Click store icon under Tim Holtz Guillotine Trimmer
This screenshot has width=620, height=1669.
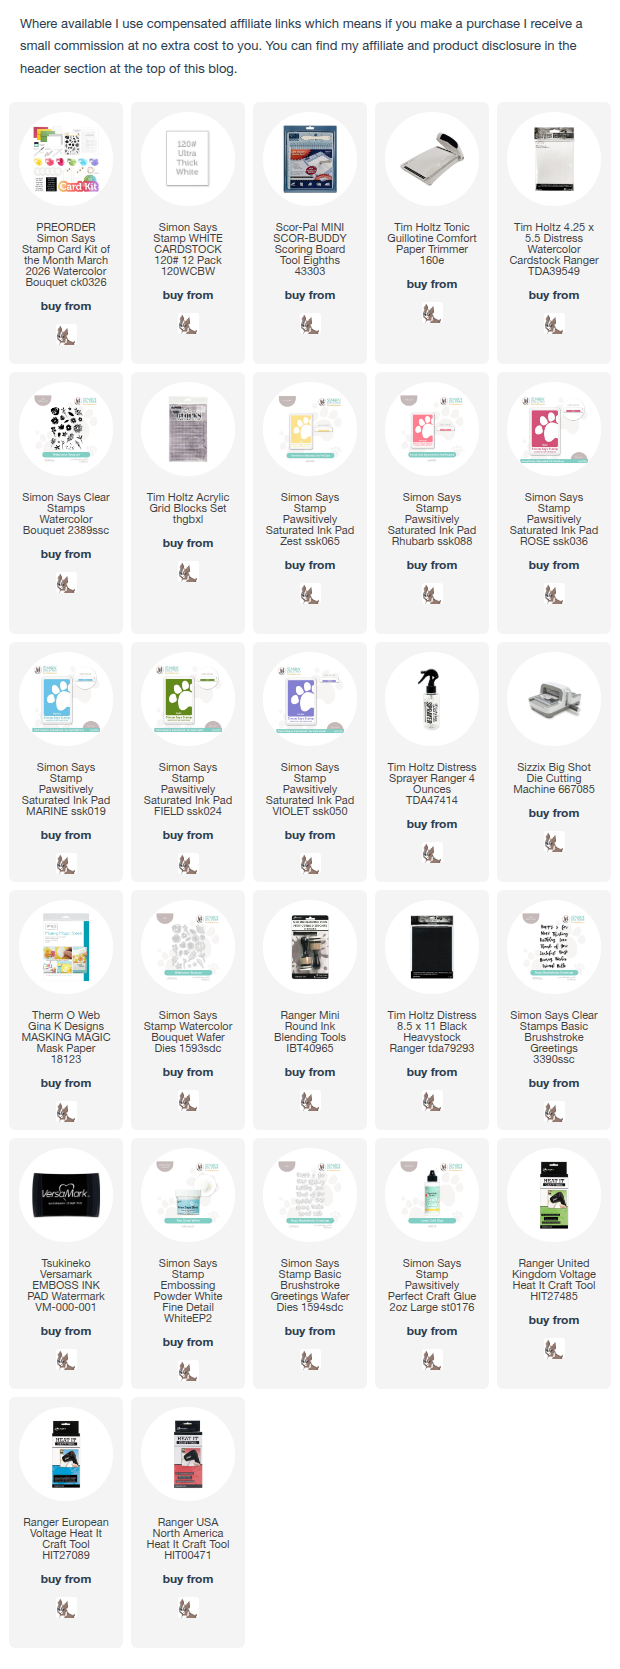[x=432, y=313]
